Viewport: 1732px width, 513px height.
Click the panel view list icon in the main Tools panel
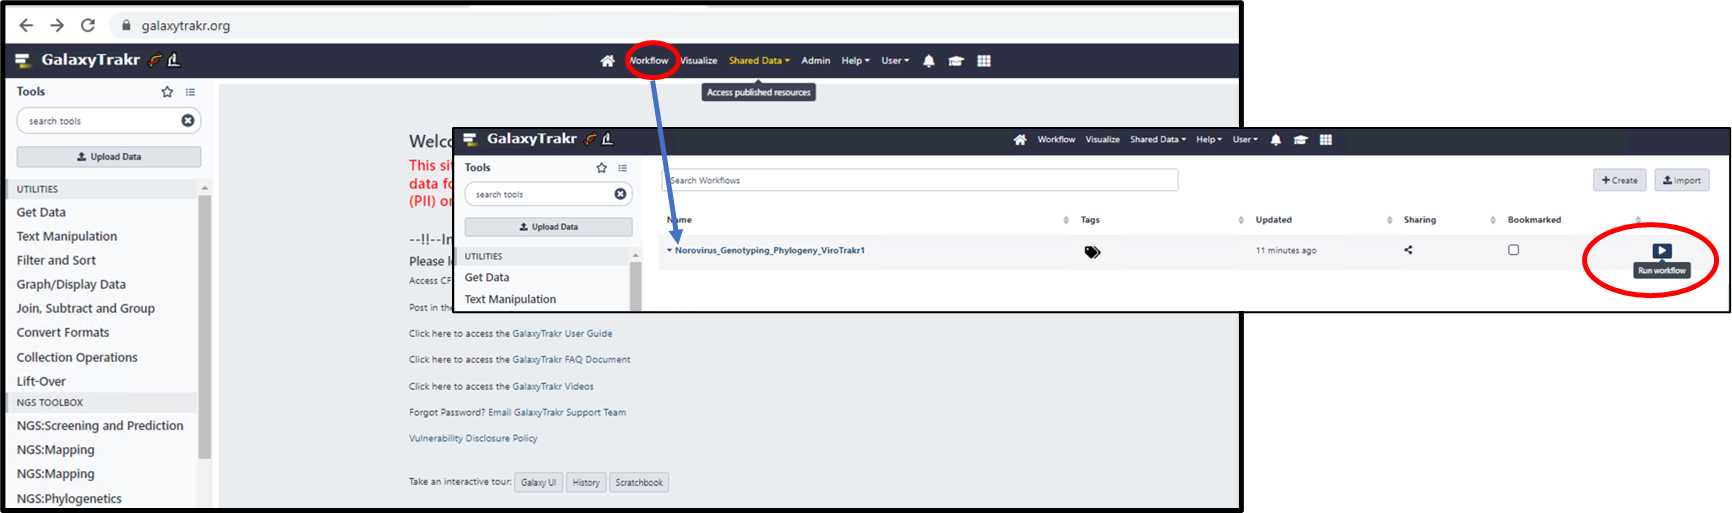click(x=190, y=92)
